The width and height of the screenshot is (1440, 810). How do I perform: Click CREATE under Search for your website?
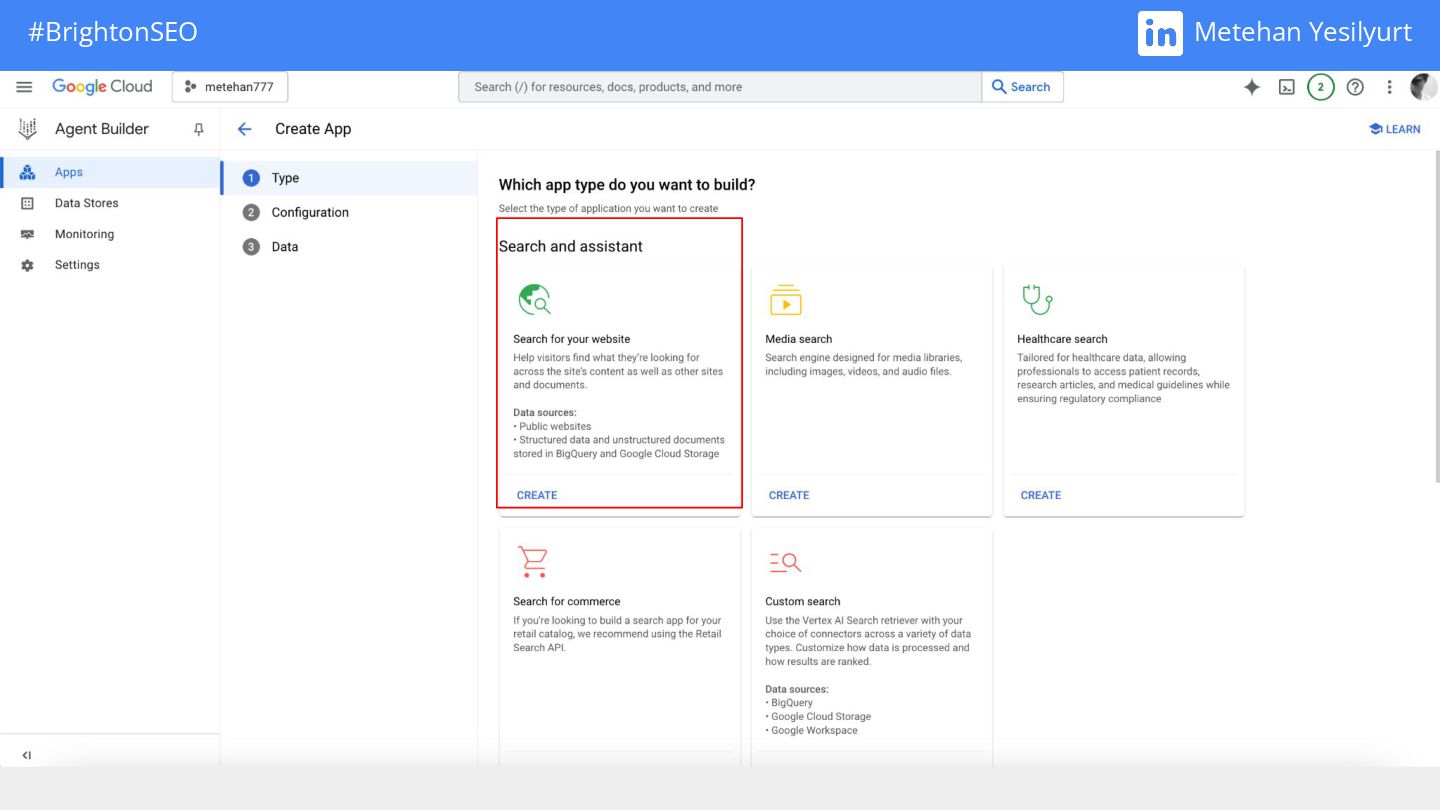[x=537, y=495]
